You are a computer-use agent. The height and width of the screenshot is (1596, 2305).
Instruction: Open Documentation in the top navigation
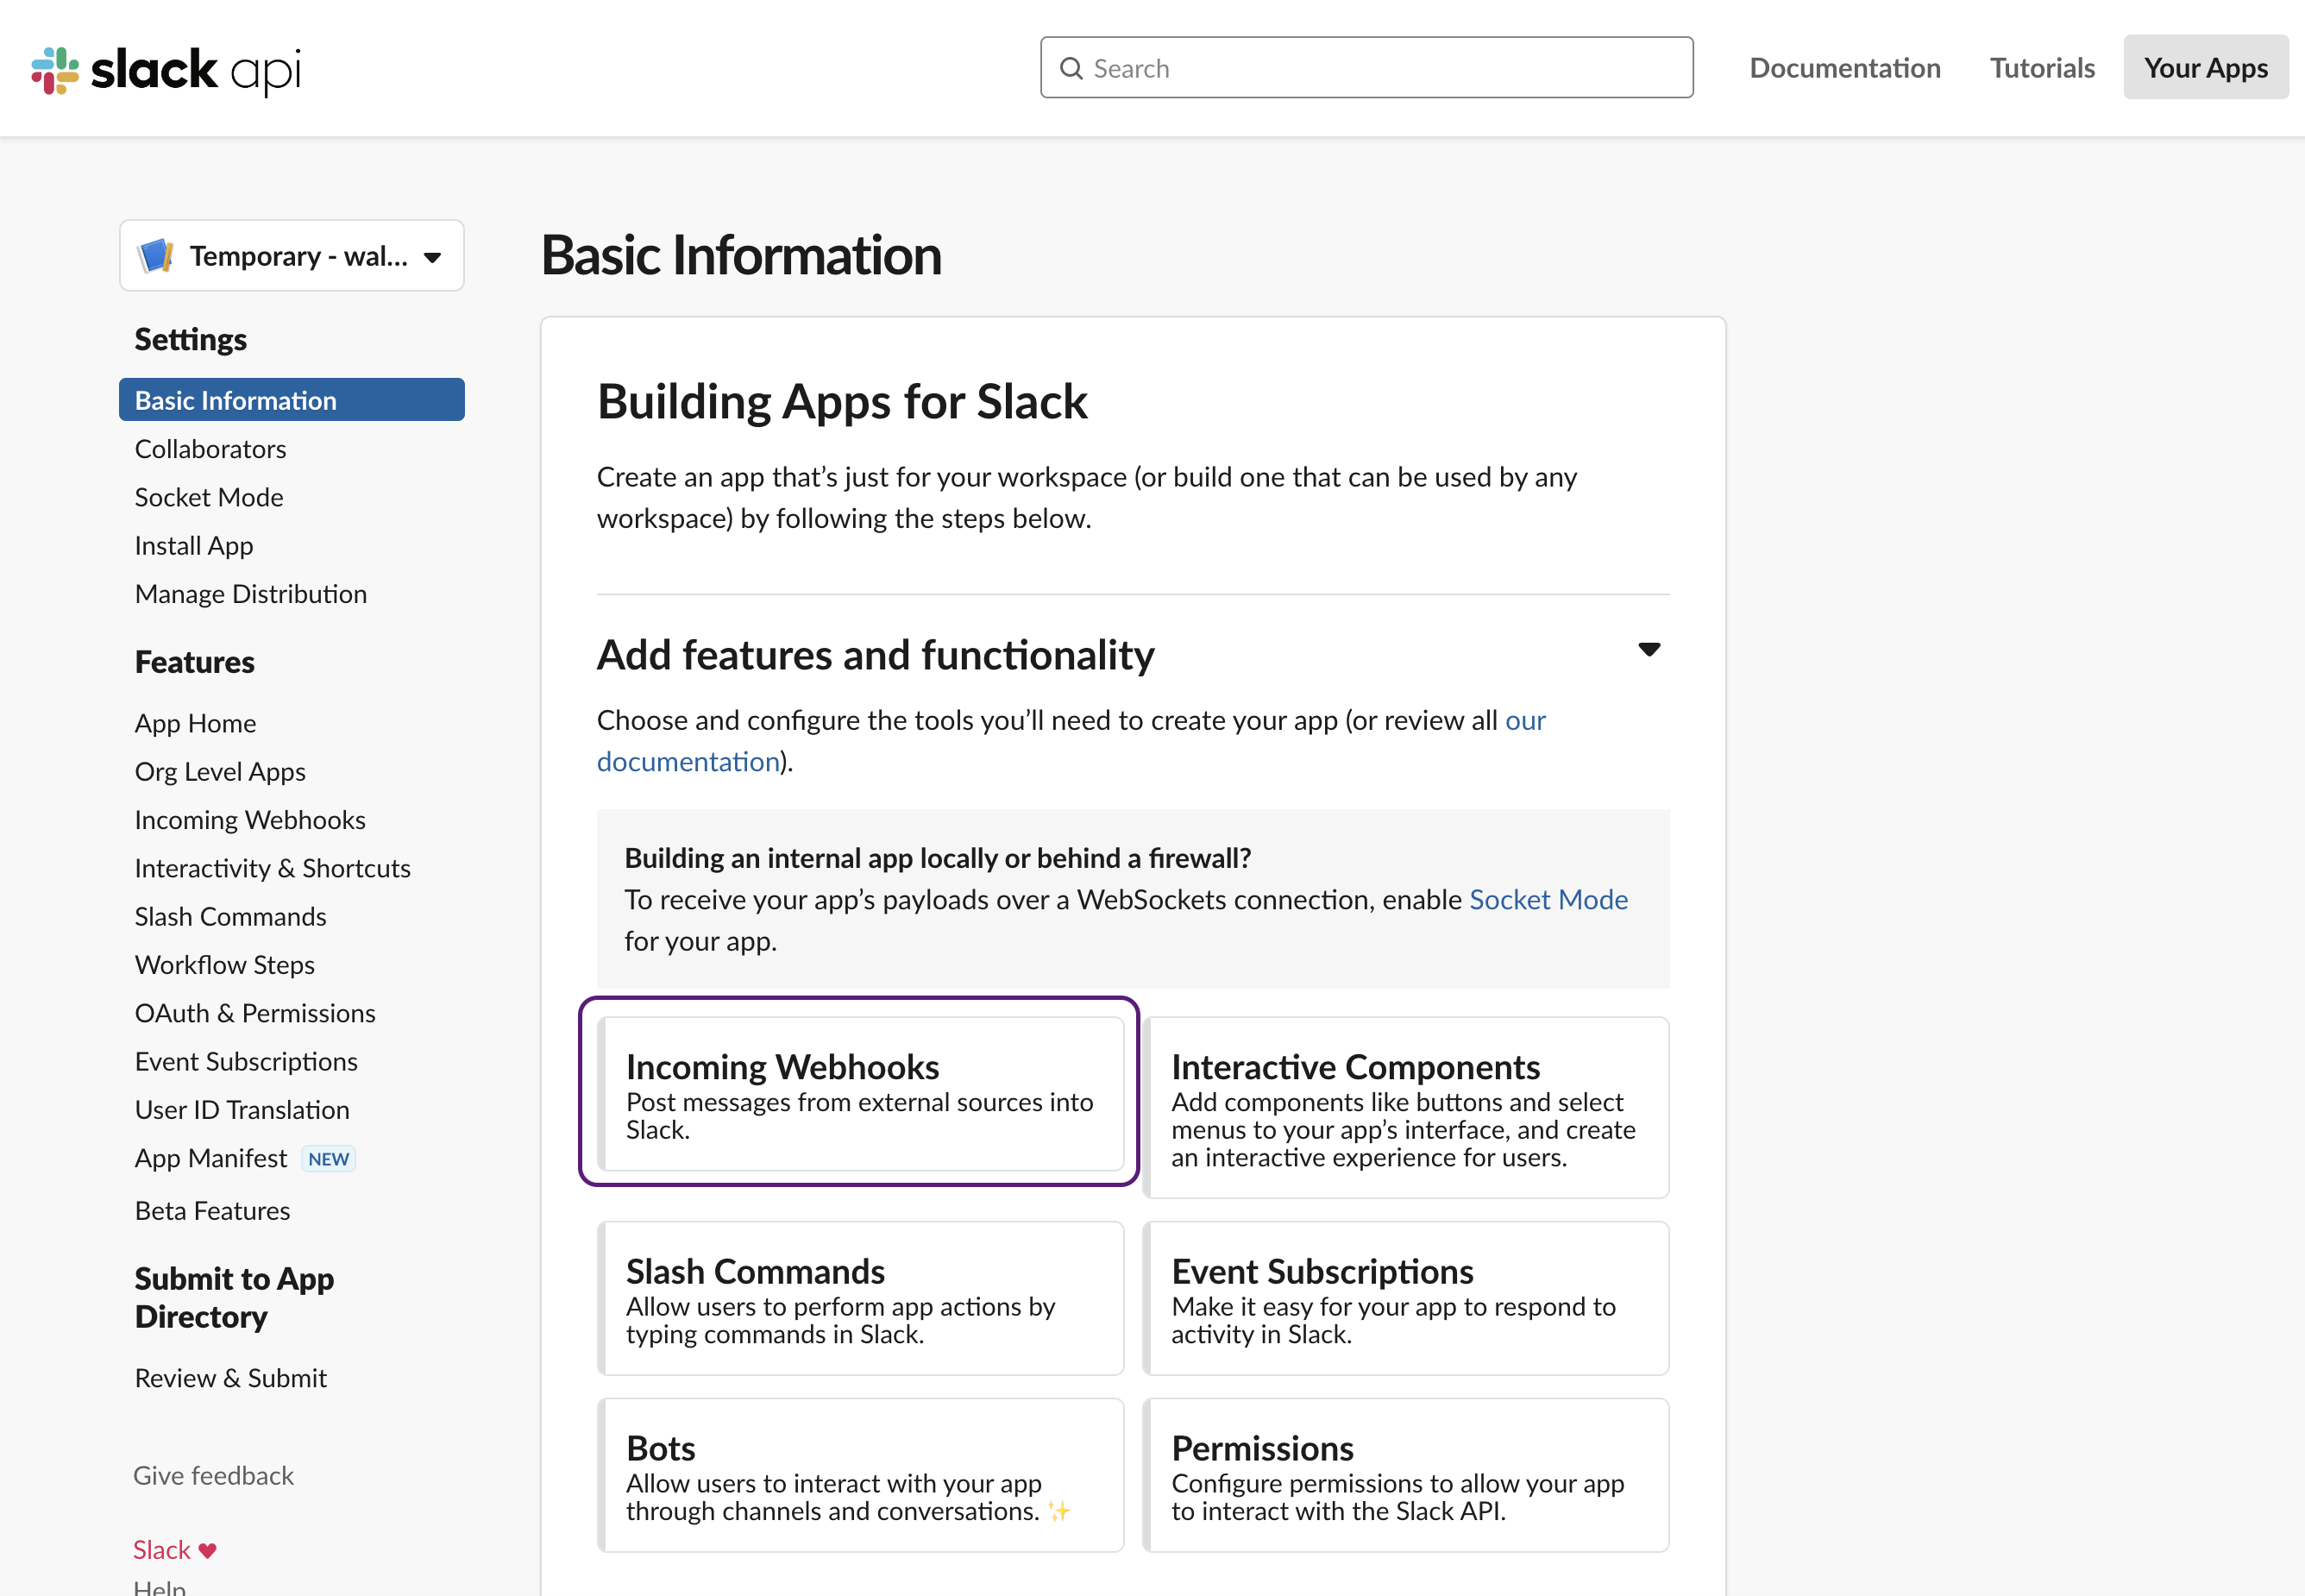tap(1845, 68)
